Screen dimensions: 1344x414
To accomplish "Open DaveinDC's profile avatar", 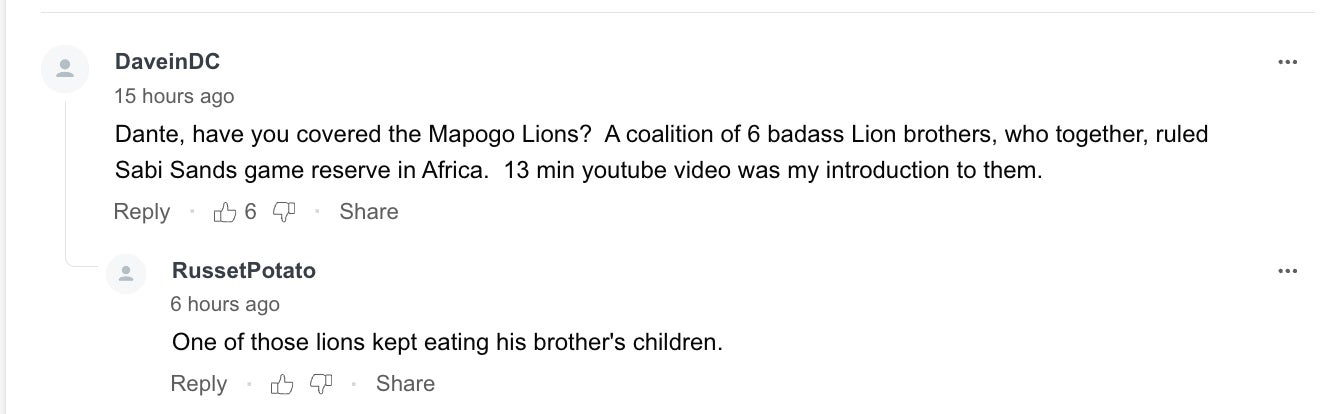I will click(65, 69).
